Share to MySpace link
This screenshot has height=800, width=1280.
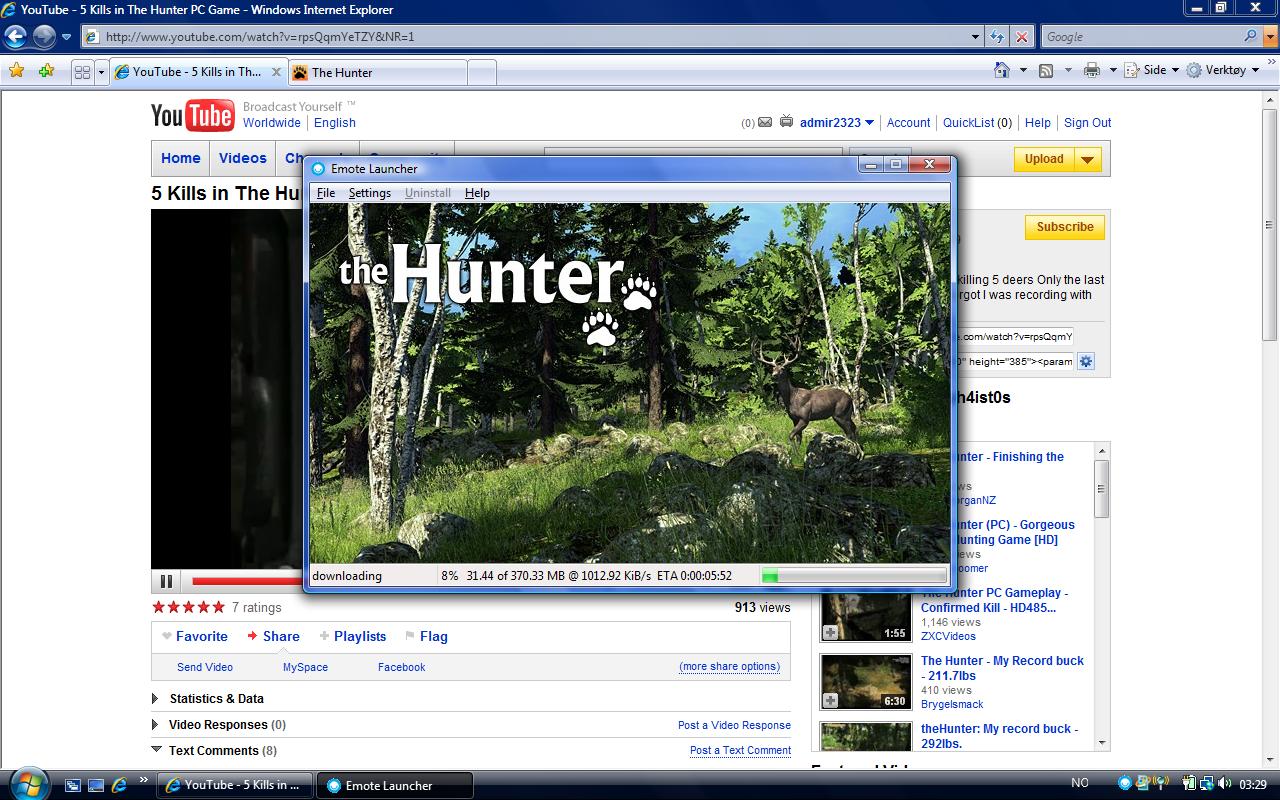click(305, 667)
